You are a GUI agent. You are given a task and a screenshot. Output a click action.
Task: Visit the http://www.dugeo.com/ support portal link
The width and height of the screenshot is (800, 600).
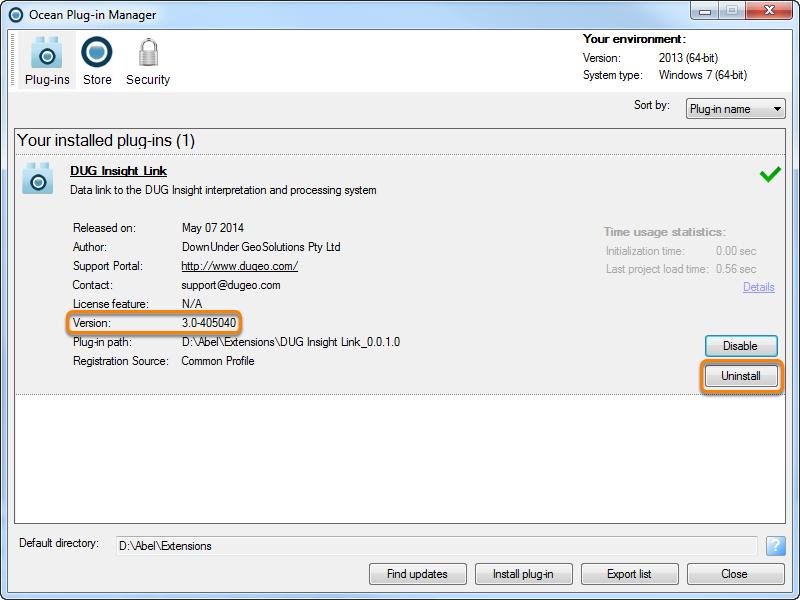pos(239,266)
